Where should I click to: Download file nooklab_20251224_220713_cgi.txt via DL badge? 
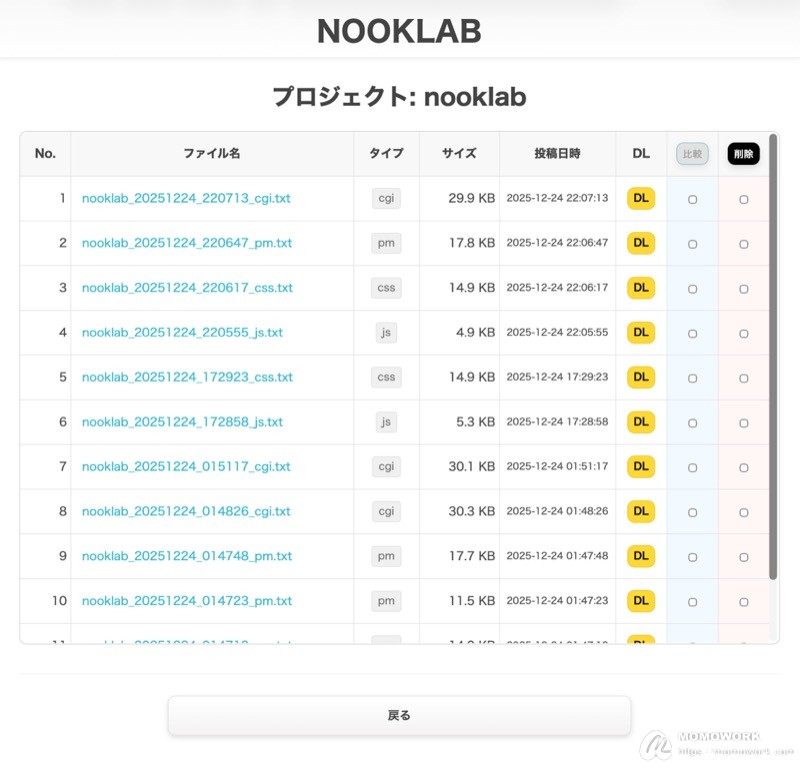641,199
